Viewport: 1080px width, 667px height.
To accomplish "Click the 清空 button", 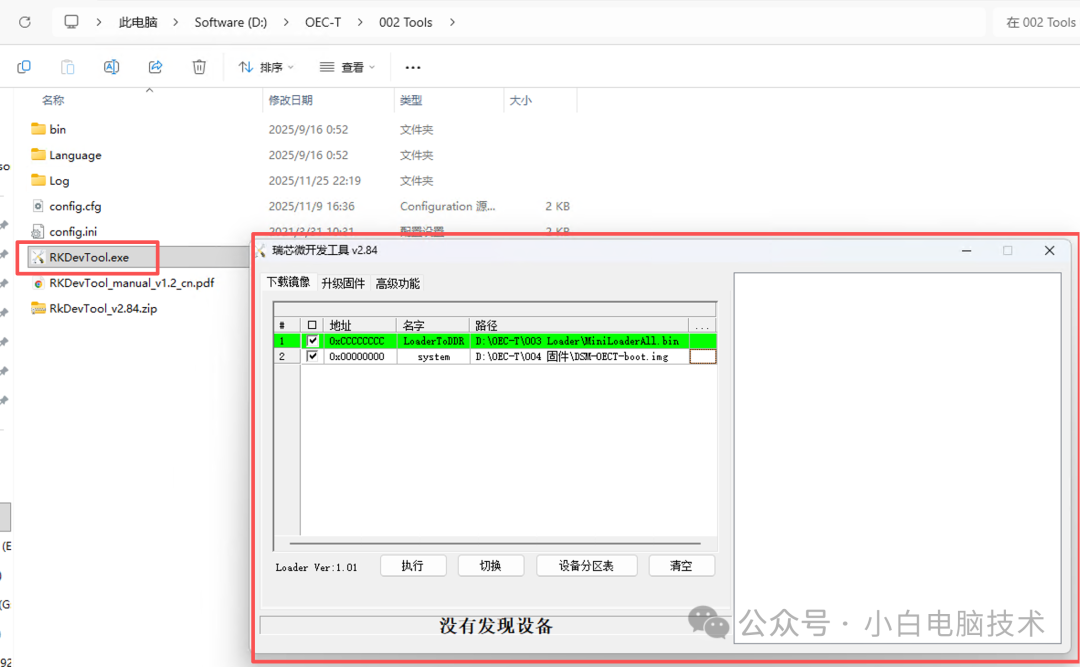I will [681, 566].
